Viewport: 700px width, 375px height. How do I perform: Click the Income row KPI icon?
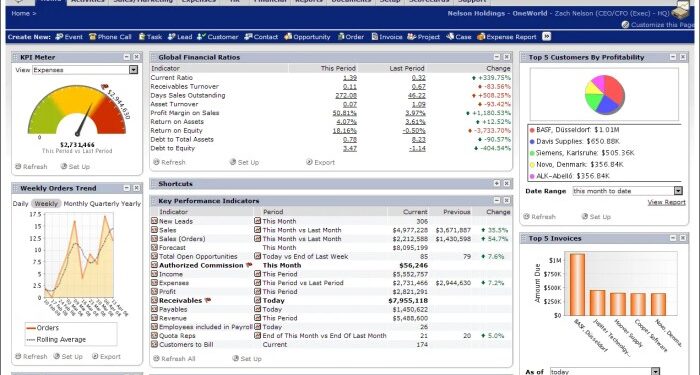click(x=154, y=274)
